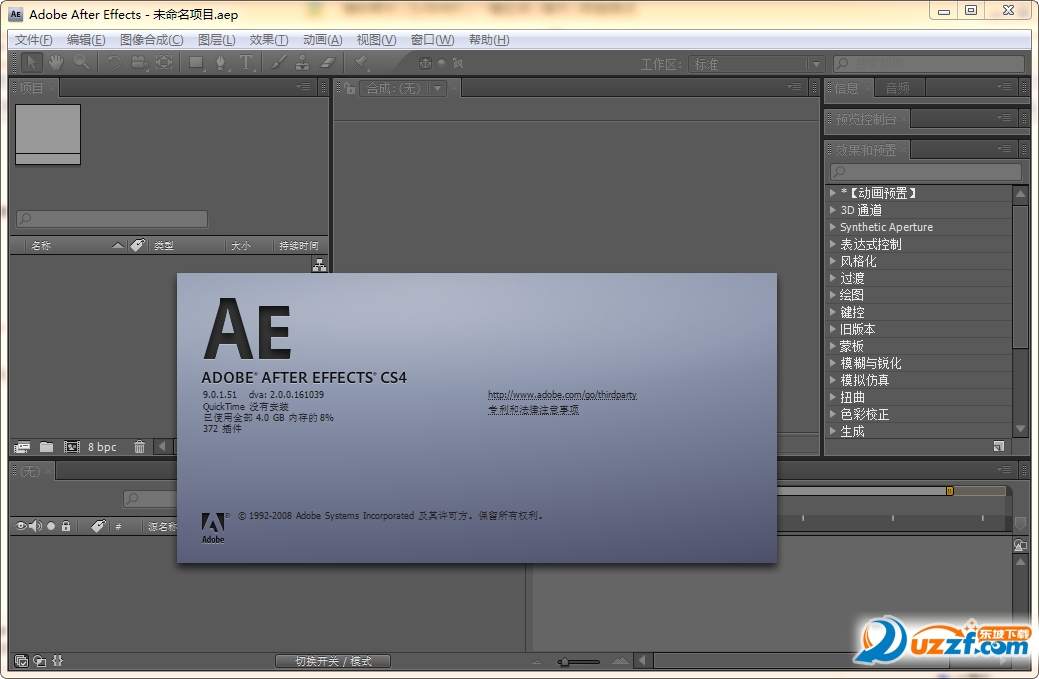Sort by 持续时间 column header
This screenshot has height=679, width=1039.
pyautogui.click(x=299, y=245)
